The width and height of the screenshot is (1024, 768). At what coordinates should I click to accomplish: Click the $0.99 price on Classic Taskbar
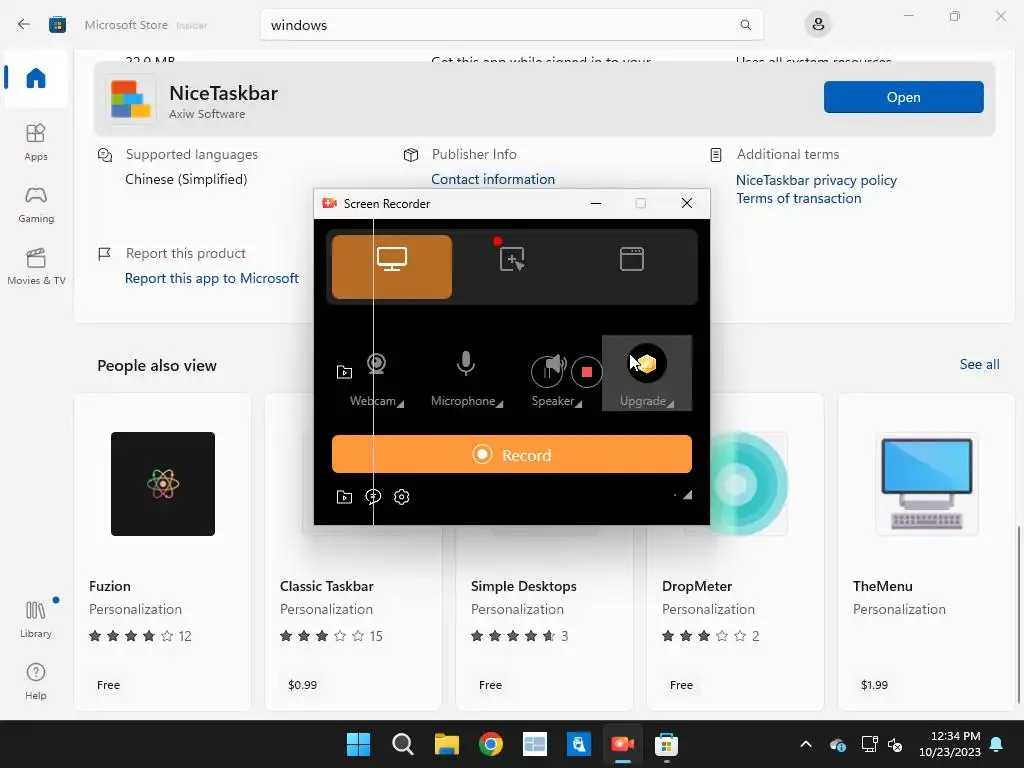click(x=302, y=685)
